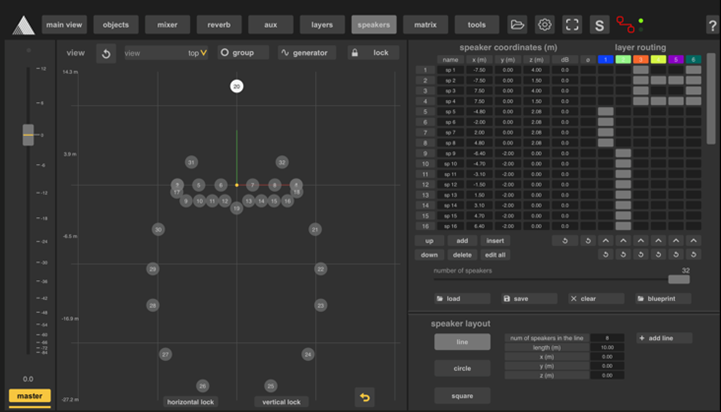Switch to the mixer tab
Screen dimensions: 721x412
point(167,24)
